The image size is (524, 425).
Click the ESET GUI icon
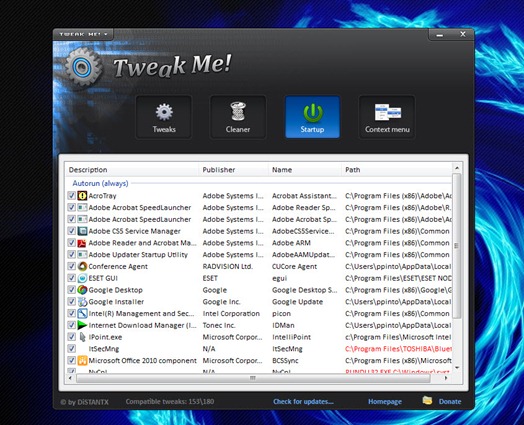coord(82,278)
